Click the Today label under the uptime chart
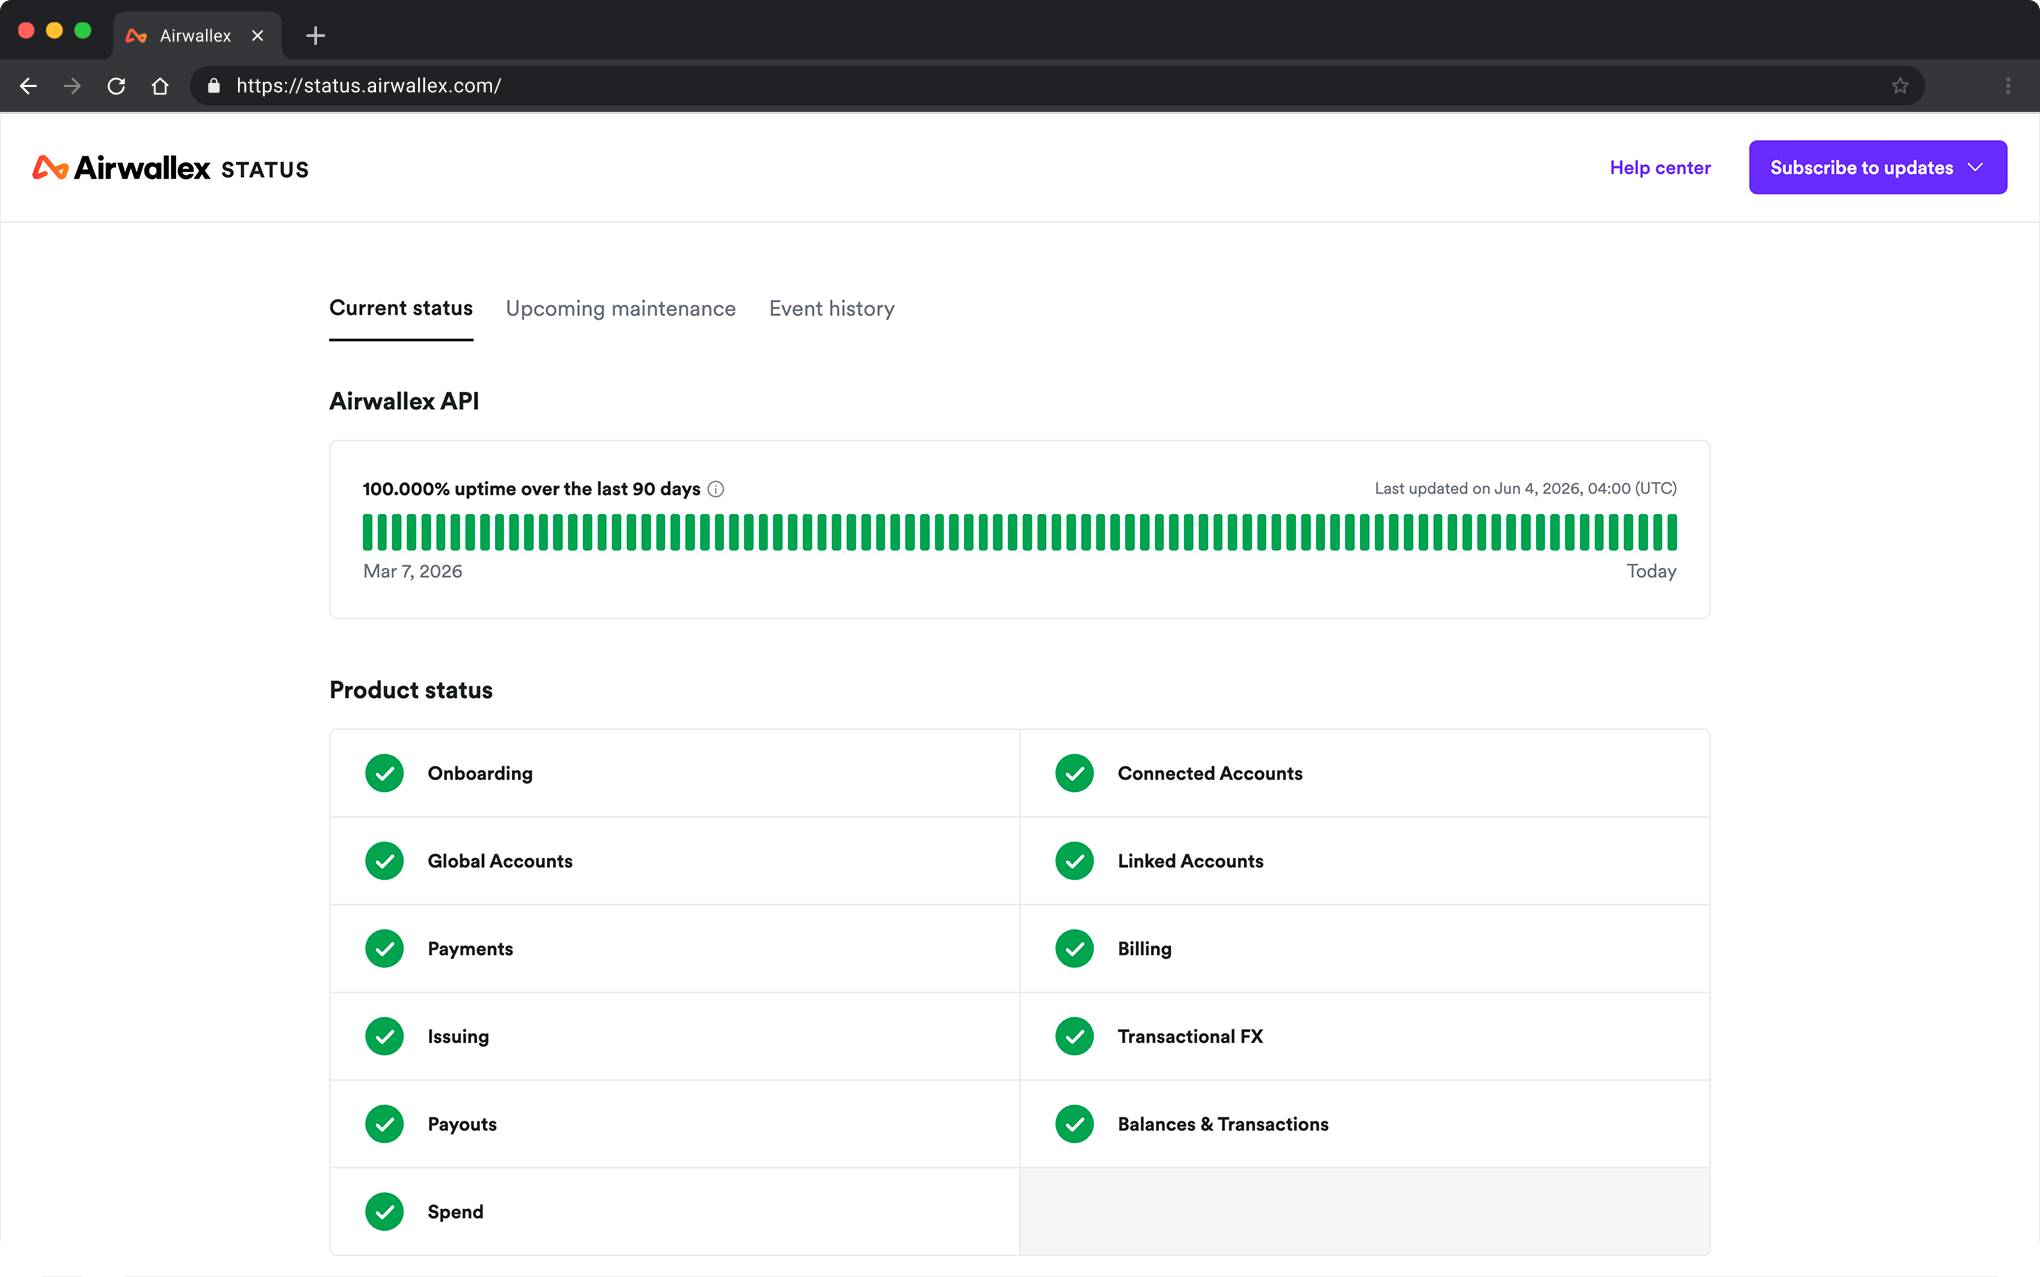 (1652, 571)
